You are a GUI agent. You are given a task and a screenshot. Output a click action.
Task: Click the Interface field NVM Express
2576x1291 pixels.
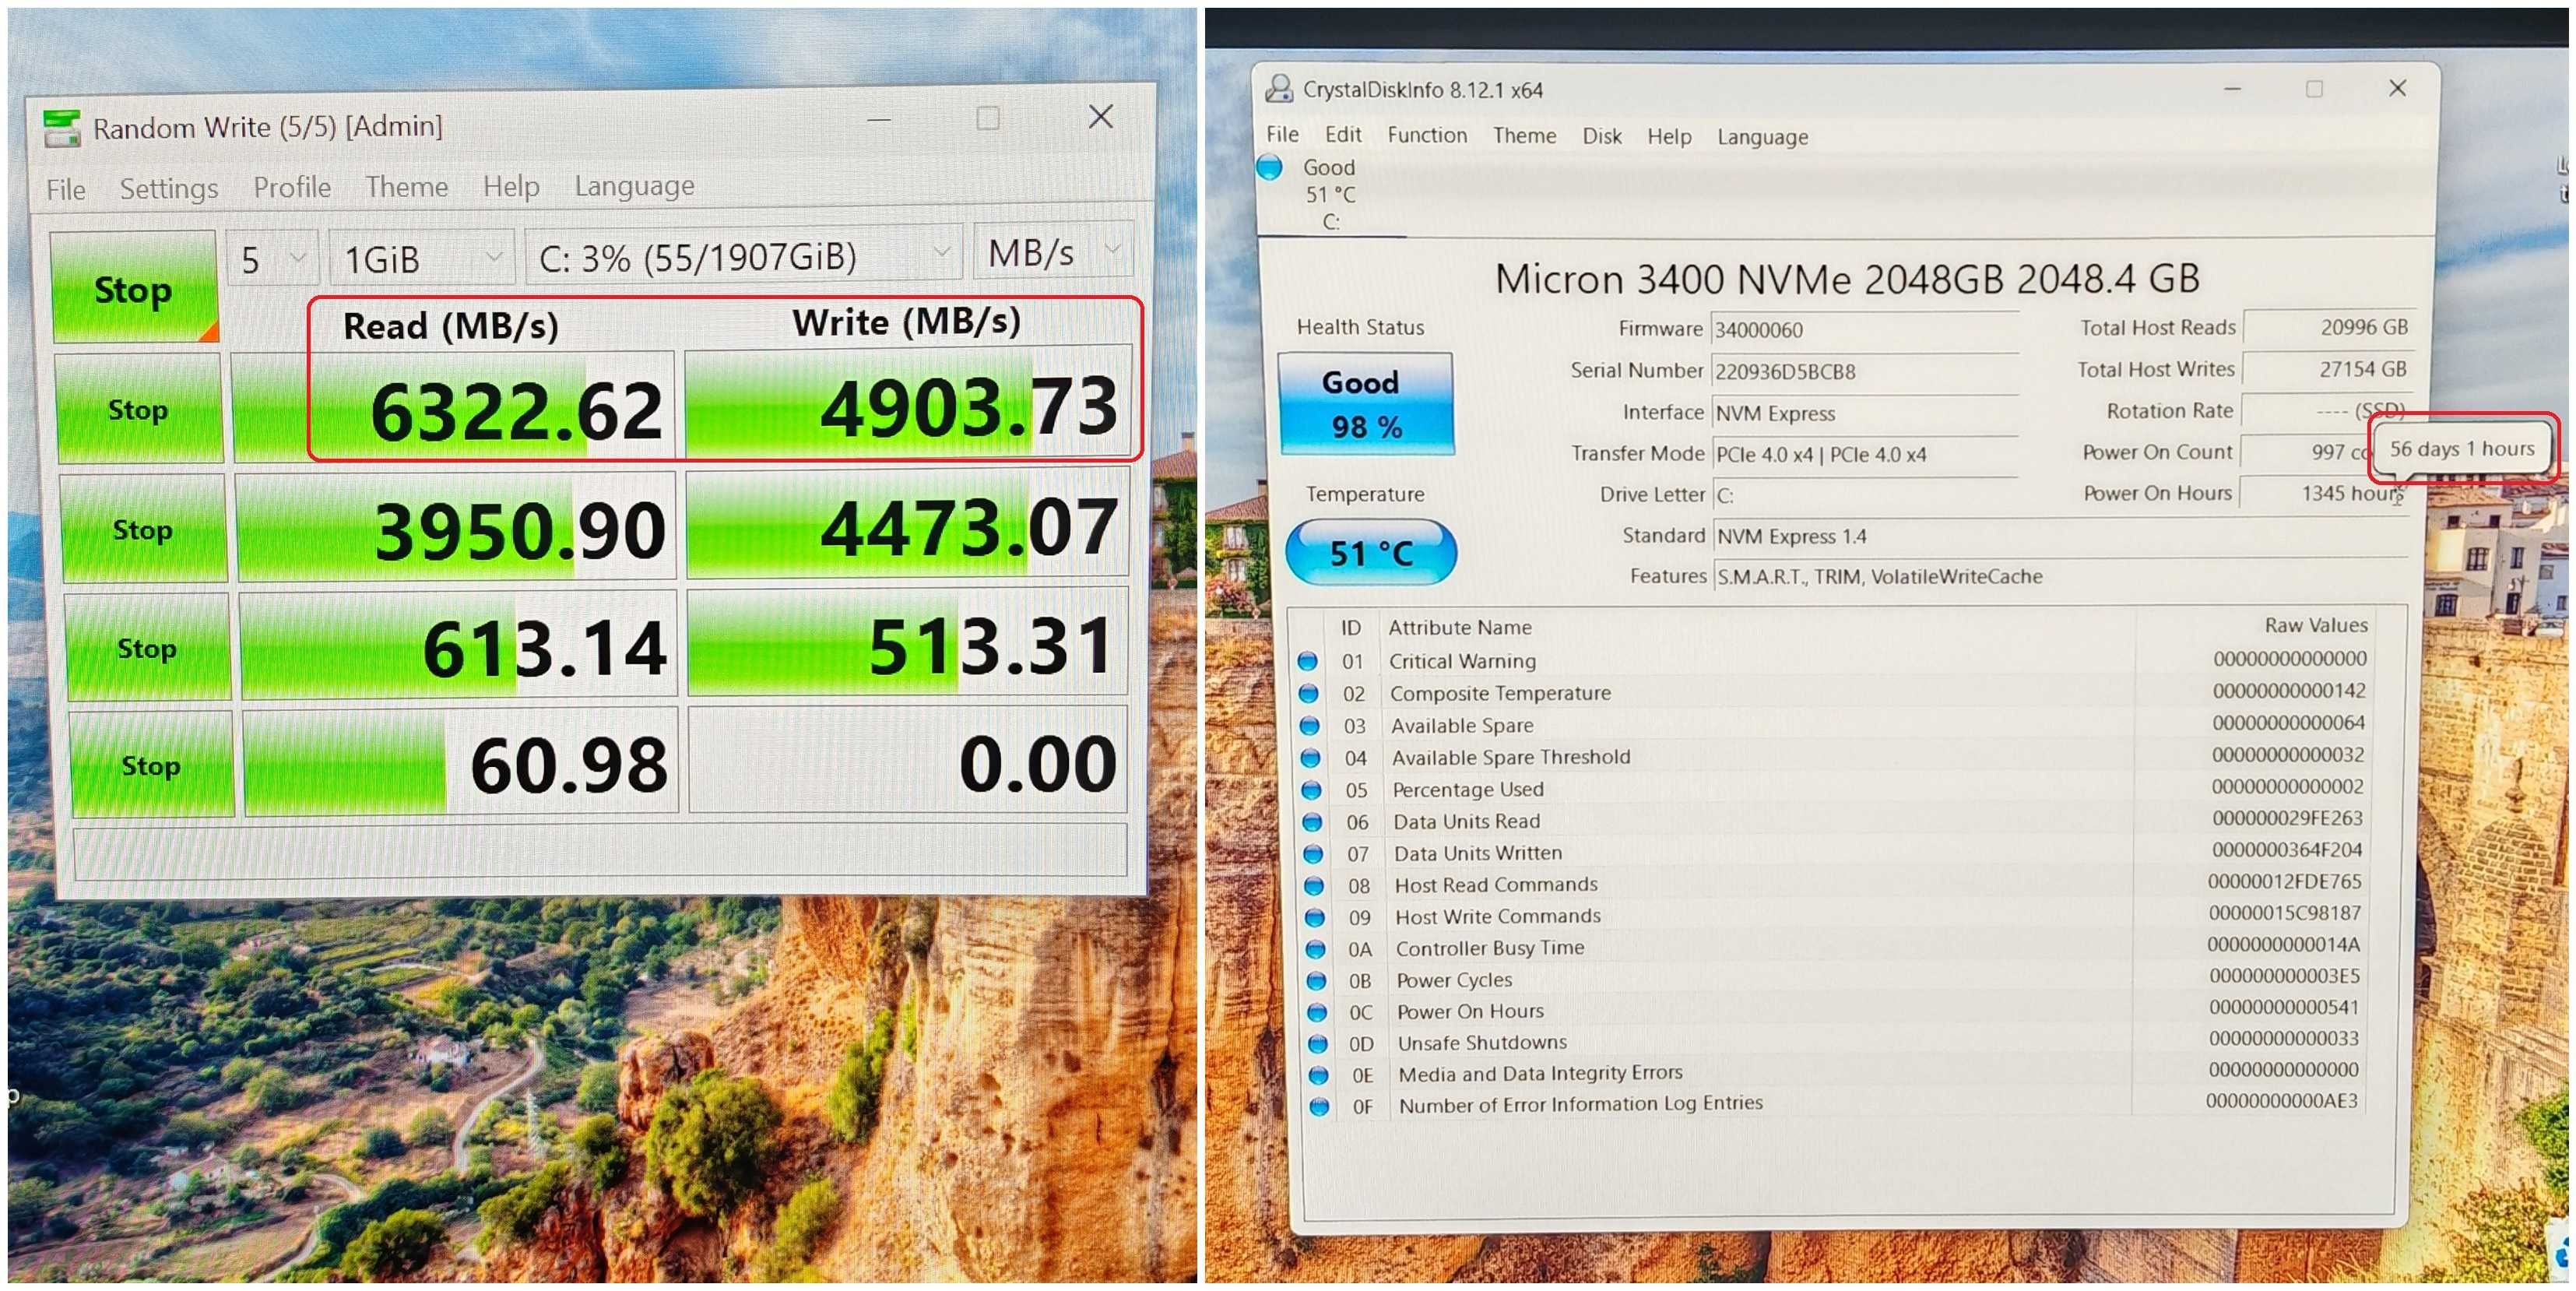pyautogui.click(x=1864, y=413)
